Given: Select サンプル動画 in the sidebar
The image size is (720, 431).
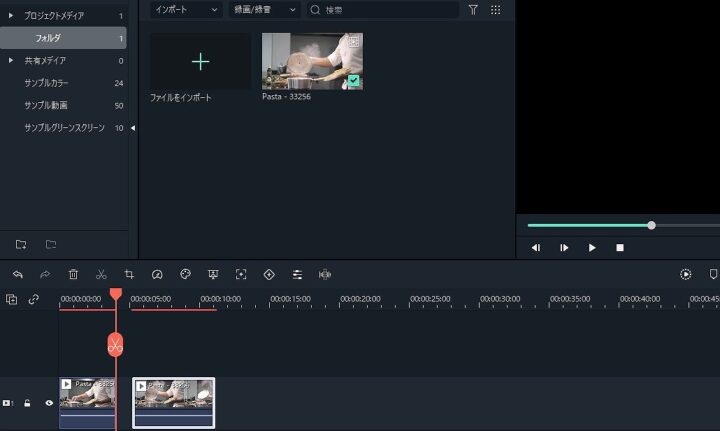Looking at the screenshot, I should tap(45, 105).
